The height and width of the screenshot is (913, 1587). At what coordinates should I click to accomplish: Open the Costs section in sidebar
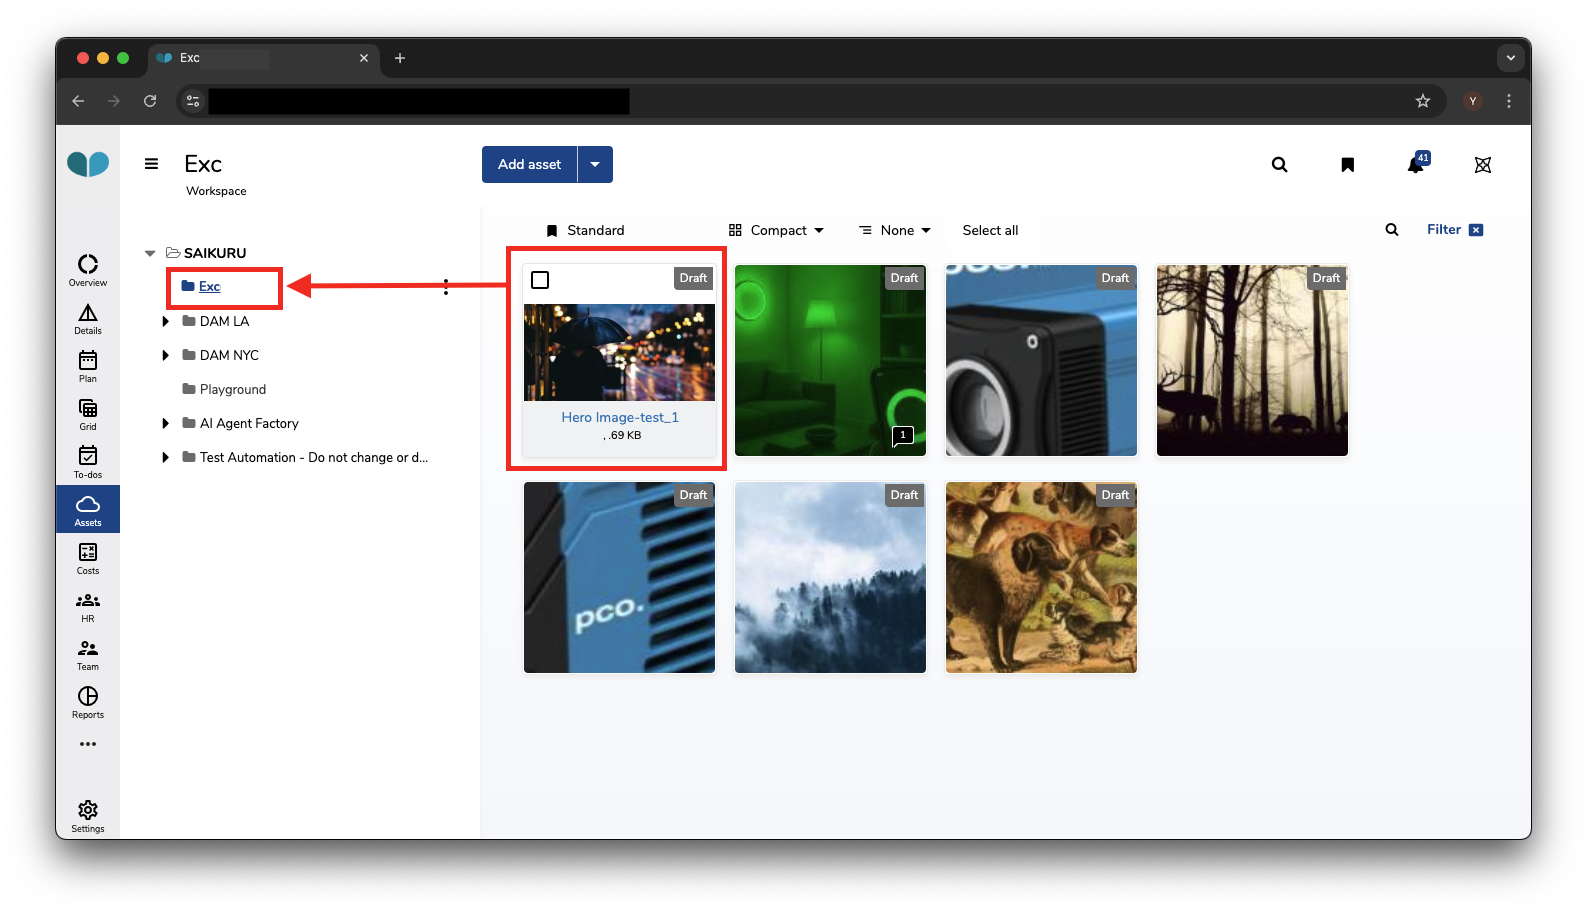pos(88,558)
